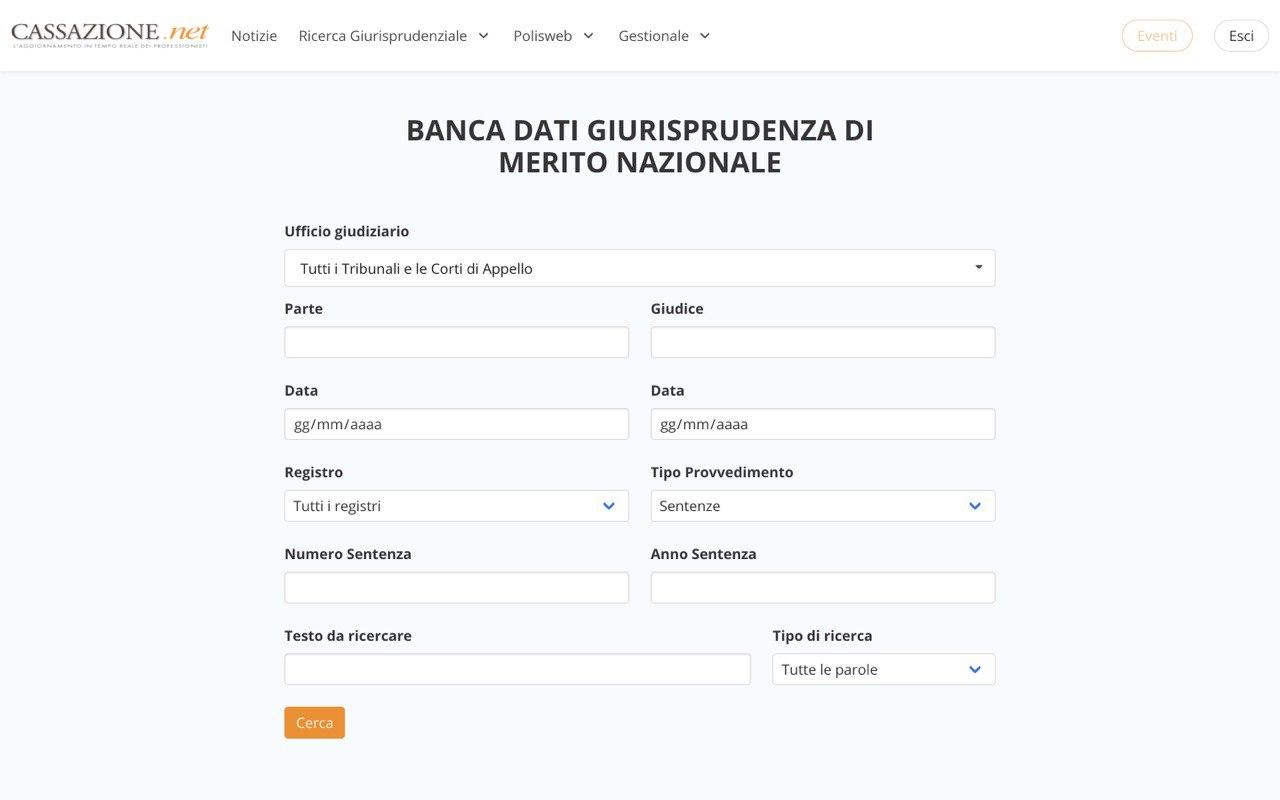Click the Testo da ricercare field
This screenshot has height=800, width=1280.
(517, 669)
